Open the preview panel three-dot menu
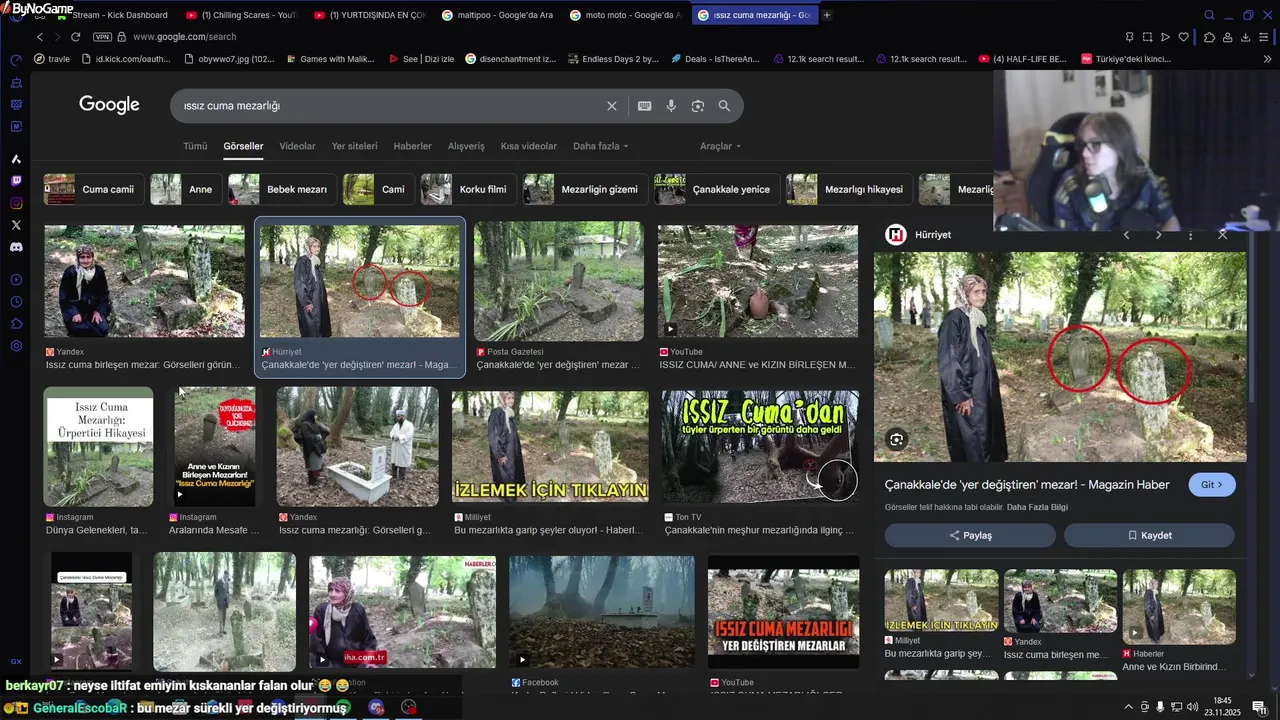The height and width of the screenshot is (720, 1280). tap(1190, 235)
